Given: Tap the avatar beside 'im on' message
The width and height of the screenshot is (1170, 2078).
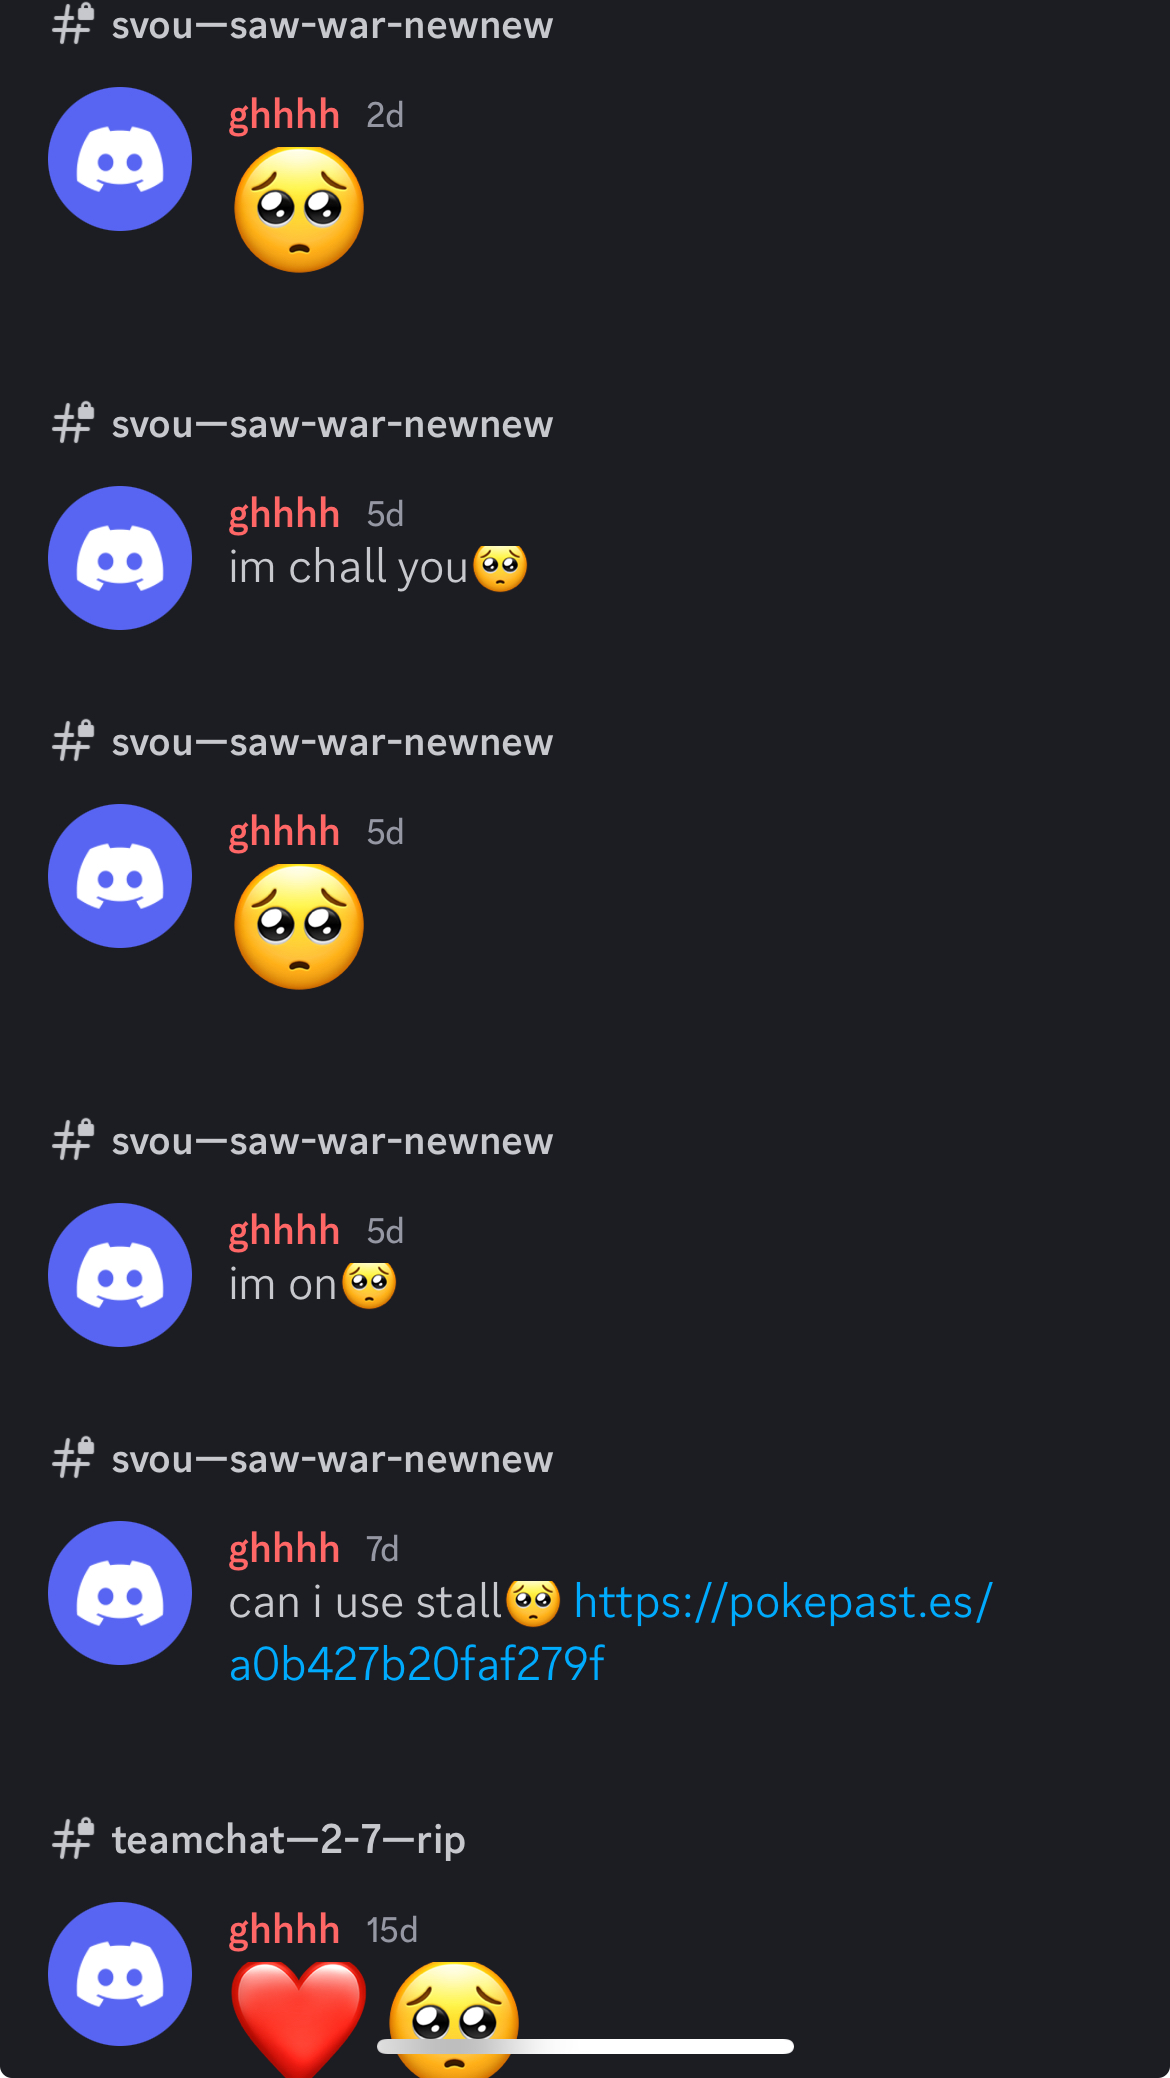Looking at the screenshot, I should point(120,1275).
